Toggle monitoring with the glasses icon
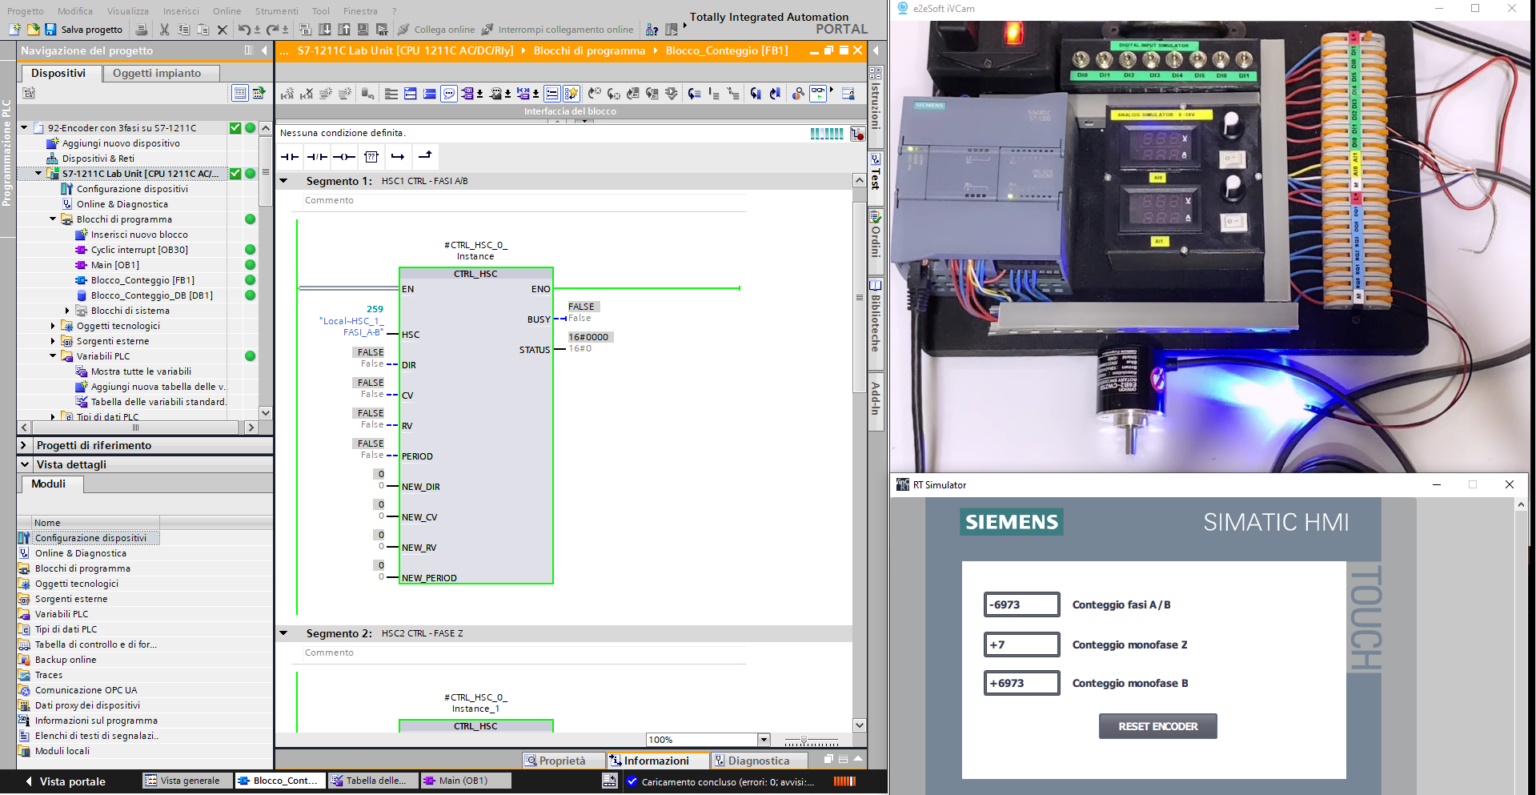This screenshot has width=1536, height=795. tap(818, 92)
